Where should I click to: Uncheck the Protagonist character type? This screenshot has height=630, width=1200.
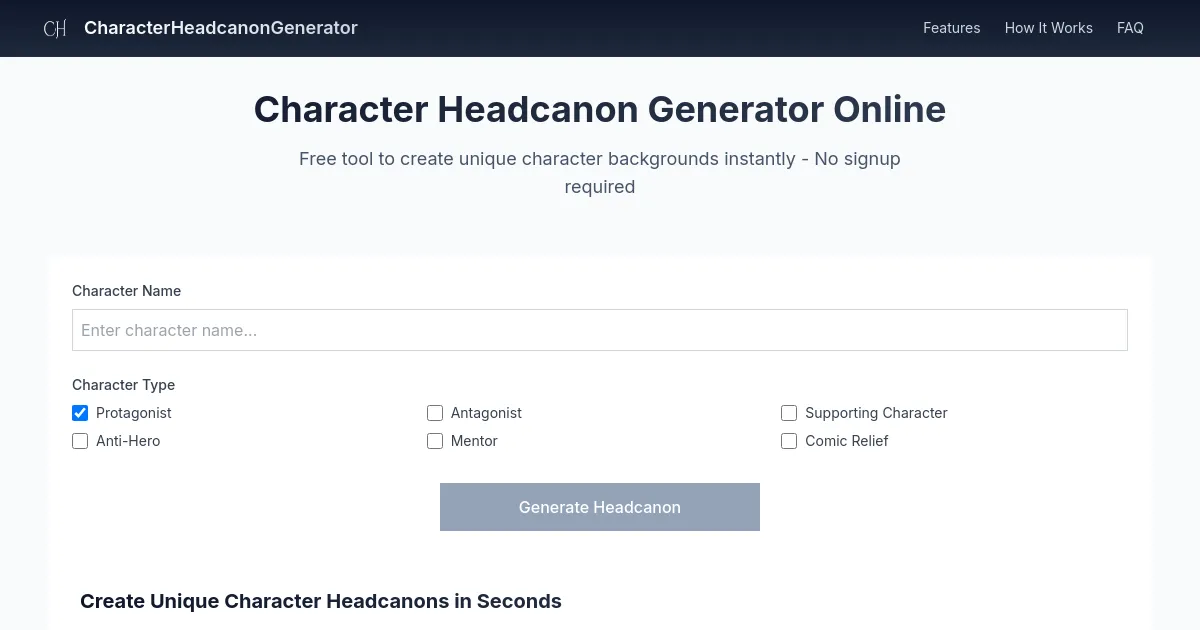click(80, 413)
